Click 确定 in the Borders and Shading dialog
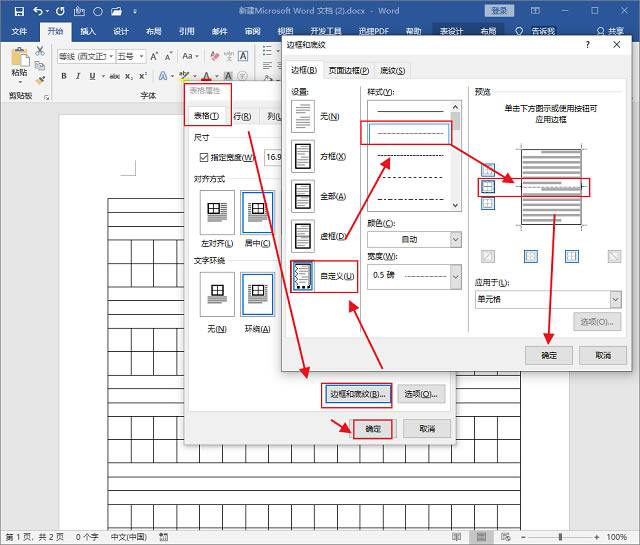 pyautogui.click(x=549, y=355)
